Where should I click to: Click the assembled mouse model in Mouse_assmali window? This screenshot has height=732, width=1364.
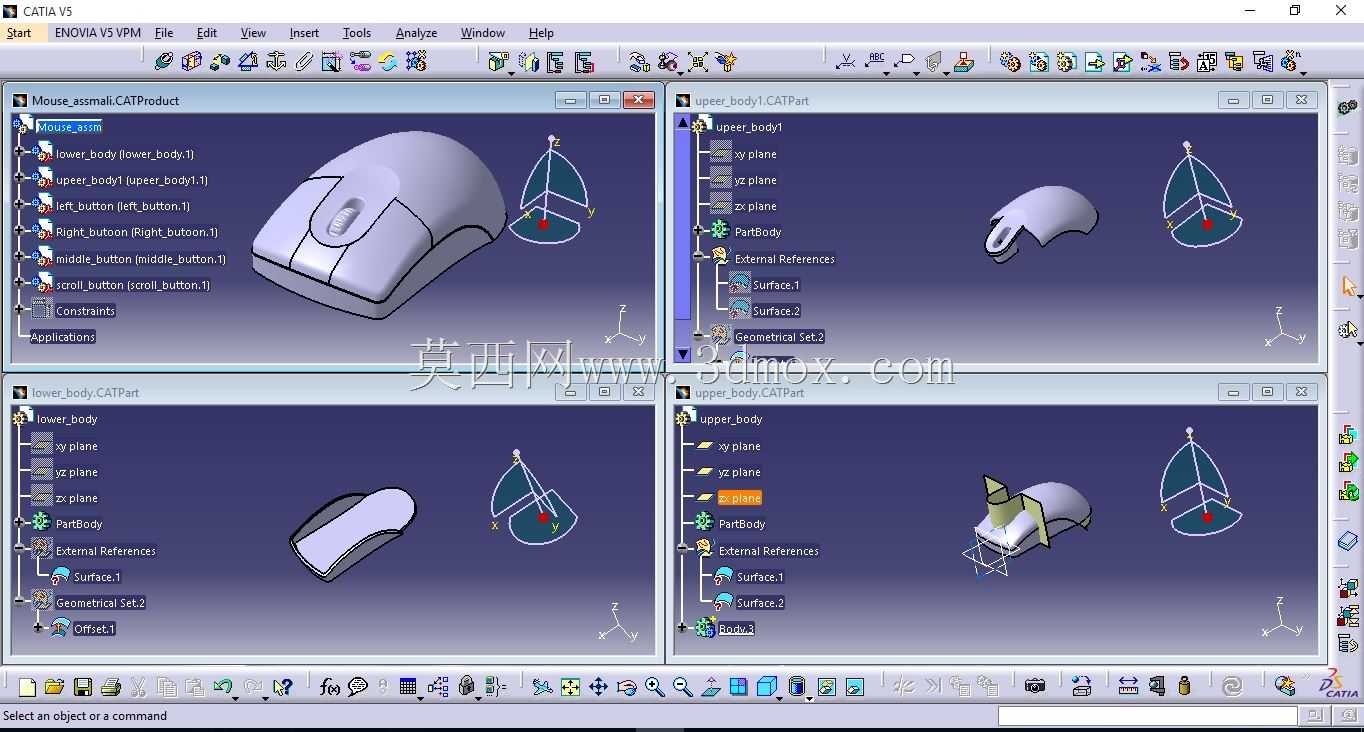coord(378,225)
